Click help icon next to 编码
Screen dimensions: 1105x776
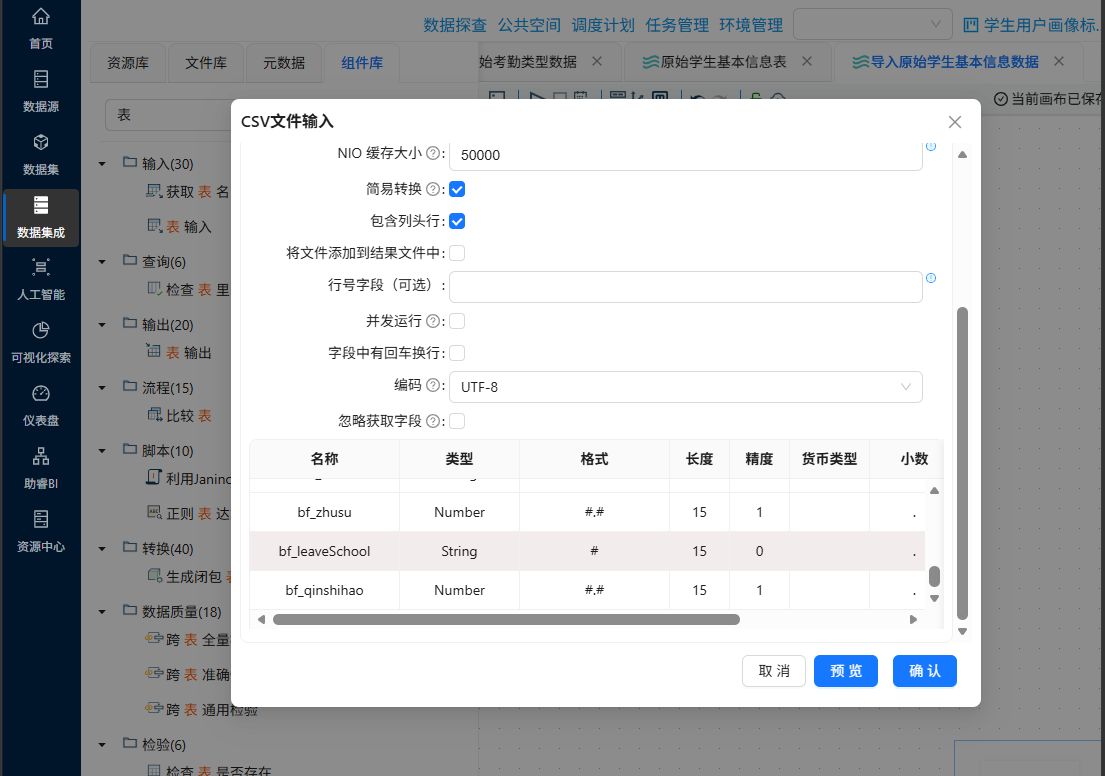[433, 385]
